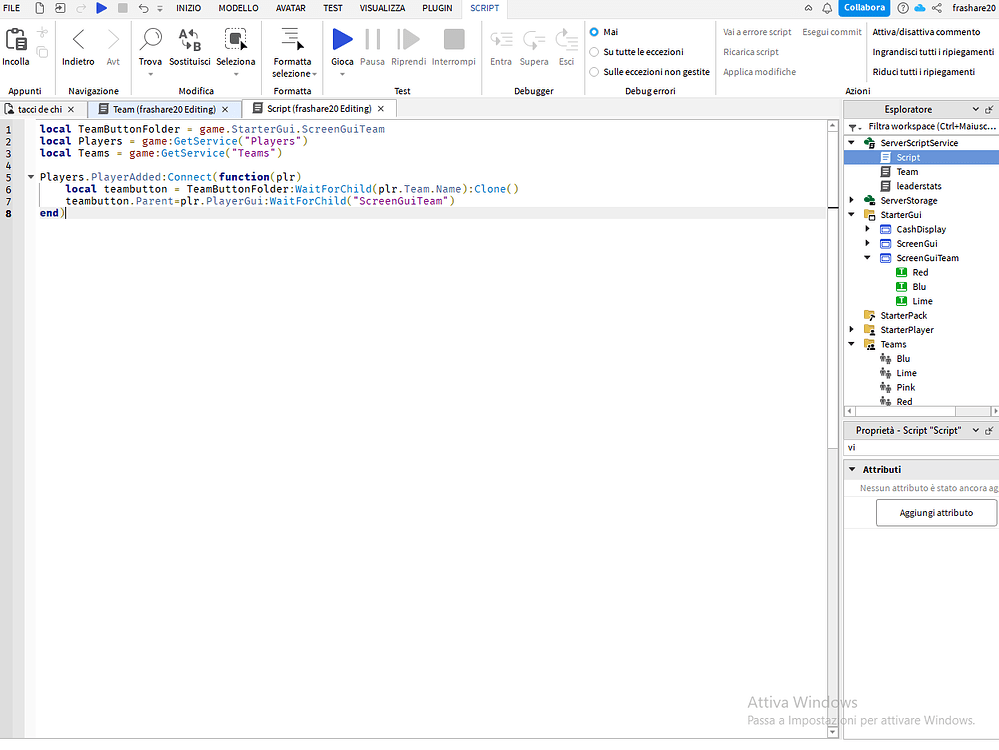Select the Lime text button in ScreenGuiTeam
Viewport: 999px width, 750px height.
[921, 301]
